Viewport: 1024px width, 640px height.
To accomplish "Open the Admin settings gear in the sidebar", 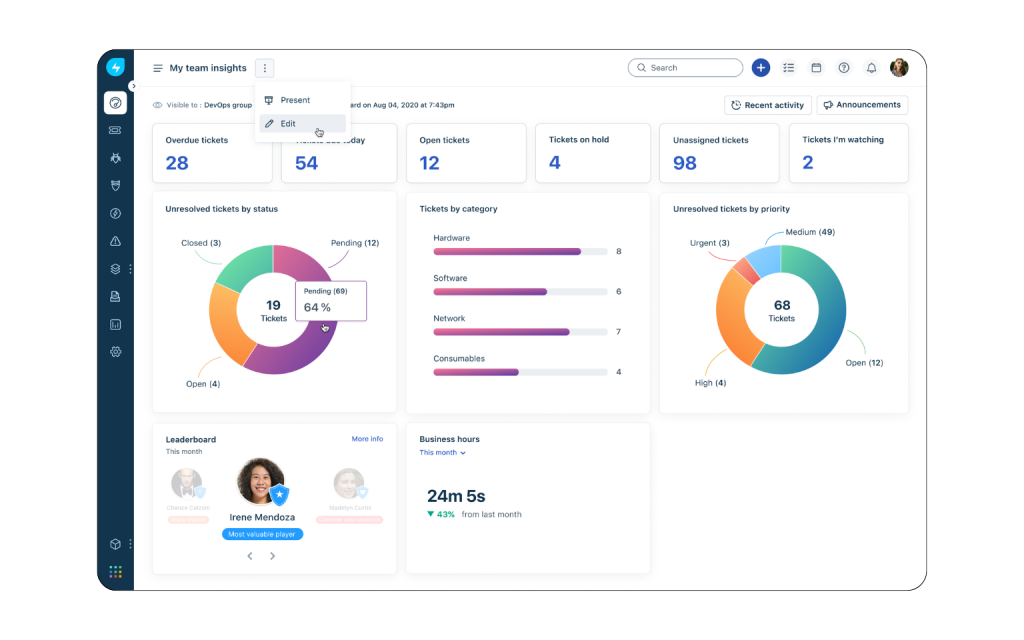I will 115,352.
